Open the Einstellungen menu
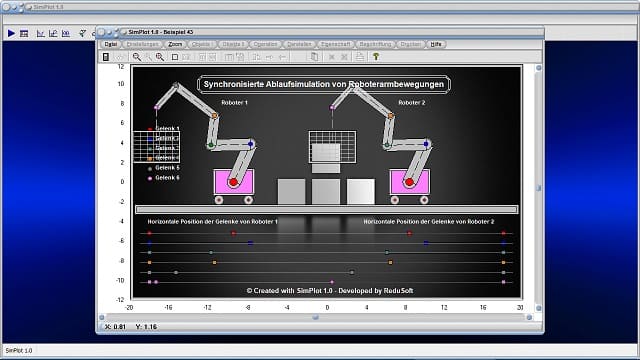 point(142,44)
